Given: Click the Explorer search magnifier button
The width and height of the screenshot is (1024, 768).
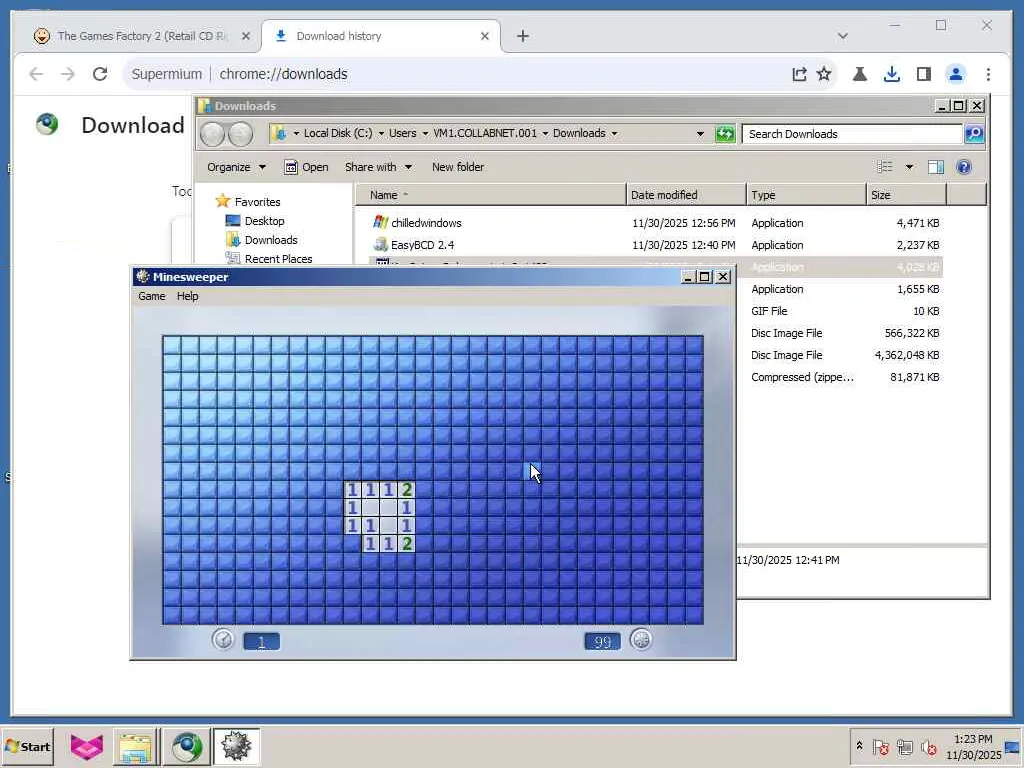Looking at the screenshot, I should point(974,134).
